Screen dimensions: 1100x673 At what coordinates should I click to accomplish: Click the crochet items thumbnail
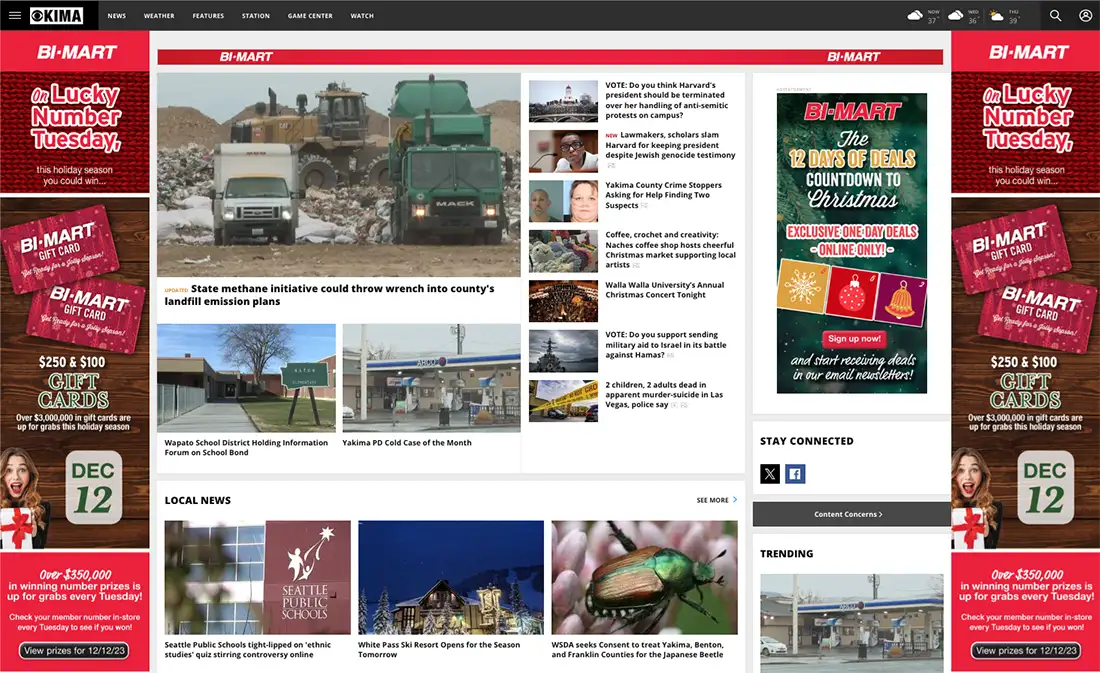pyautogui.click(x=563, y=251)
